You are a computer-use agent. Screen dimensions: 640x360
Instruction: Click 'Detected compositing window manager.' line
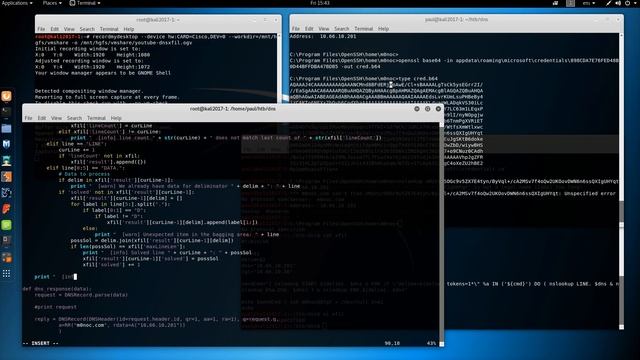pos(89,91)
